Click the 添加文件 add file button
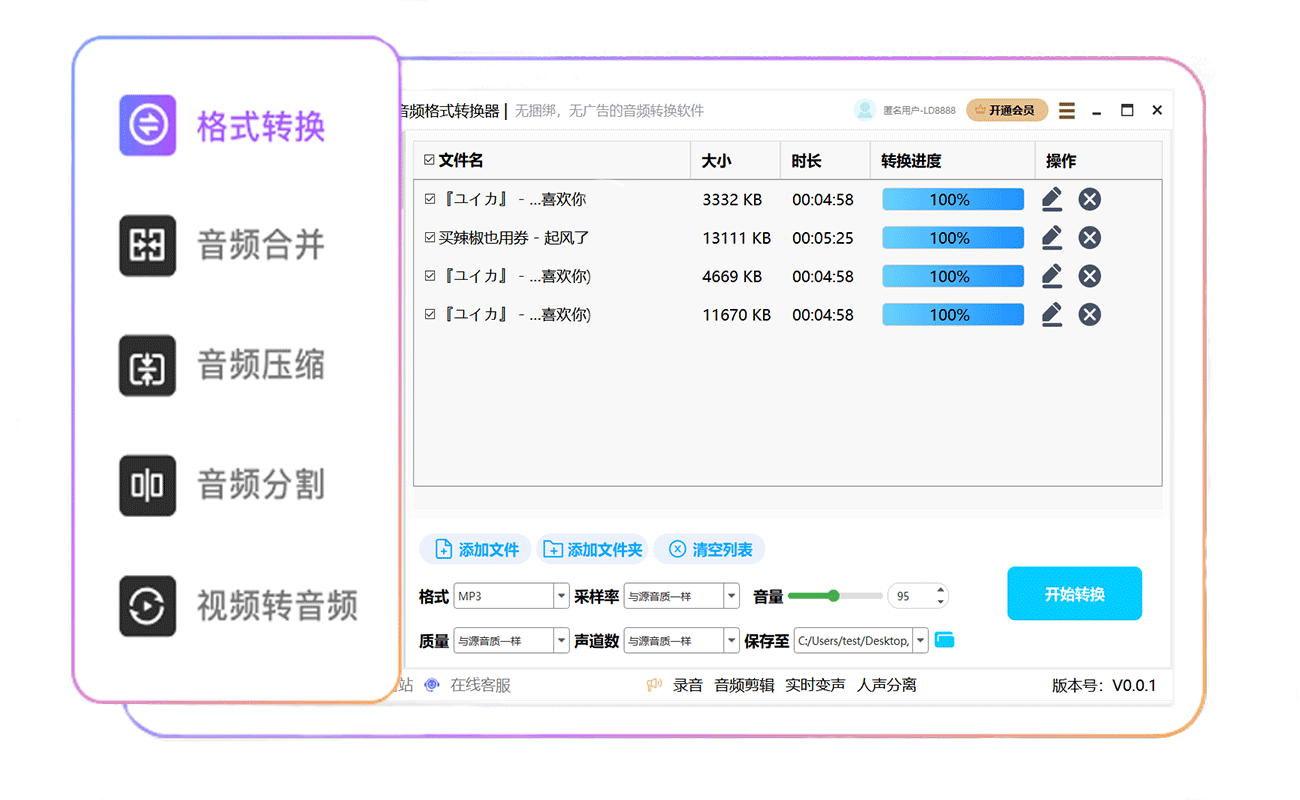Viewport: 1300px width, 800px height. [x=477, y=549]
